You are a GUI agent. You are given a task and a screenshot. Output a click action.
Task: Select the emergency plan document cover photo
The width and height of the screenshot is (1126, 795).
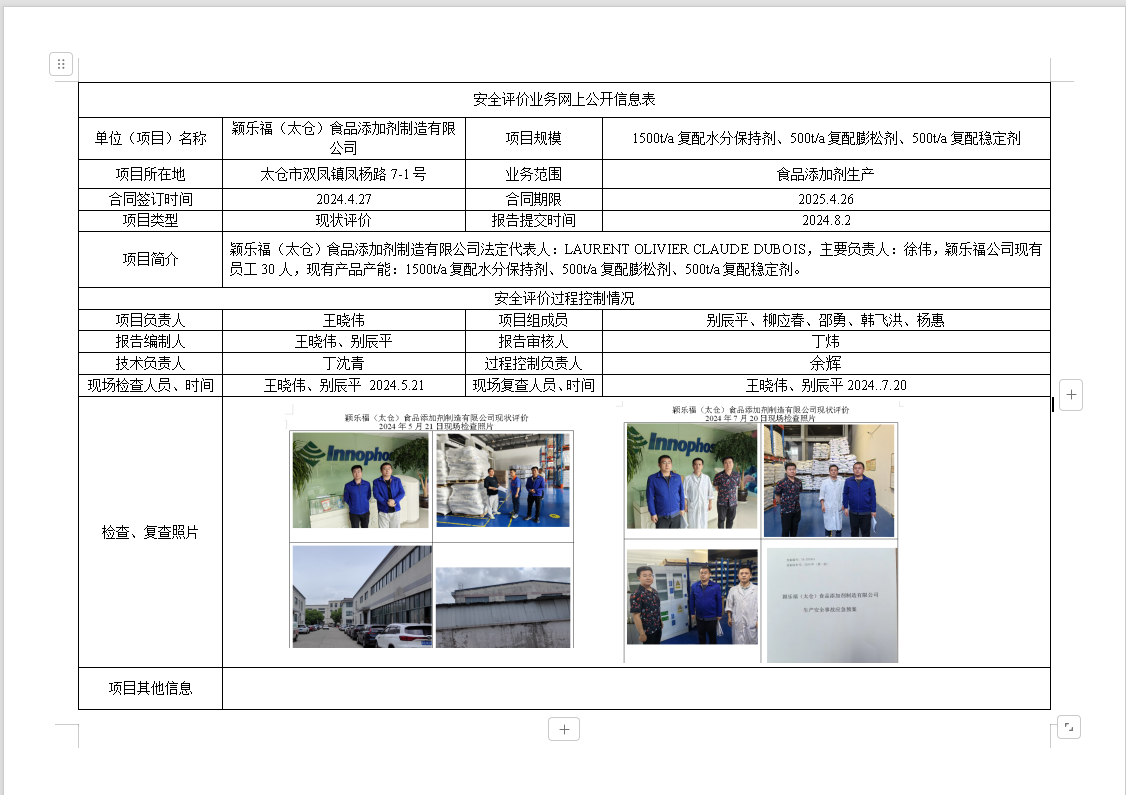[832, 604]
